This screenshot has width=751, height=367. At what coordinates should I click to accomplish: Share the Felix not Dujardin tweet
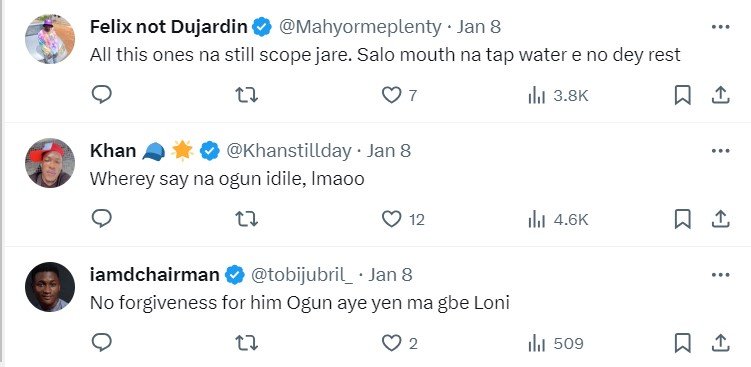point(720,95)
